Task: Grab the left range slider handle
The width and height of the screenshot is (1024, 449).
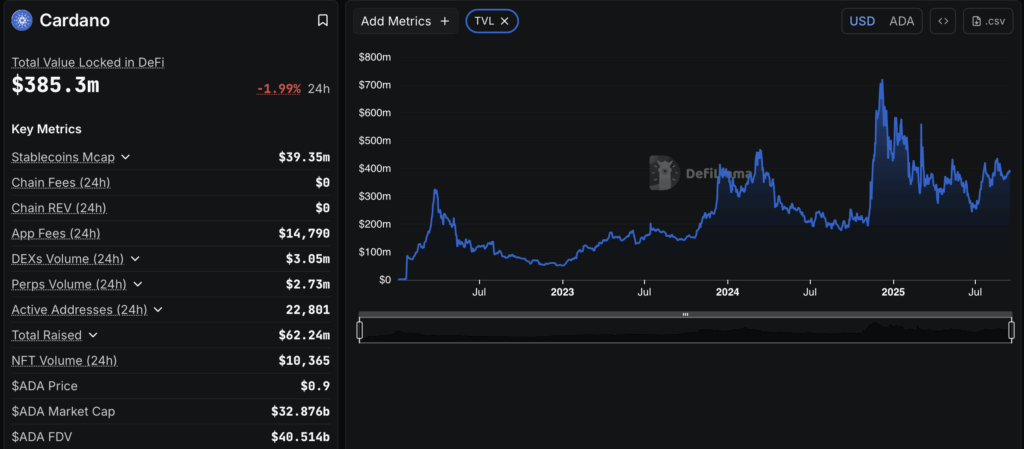Action: pyautogui.click(x=359, y=330)
